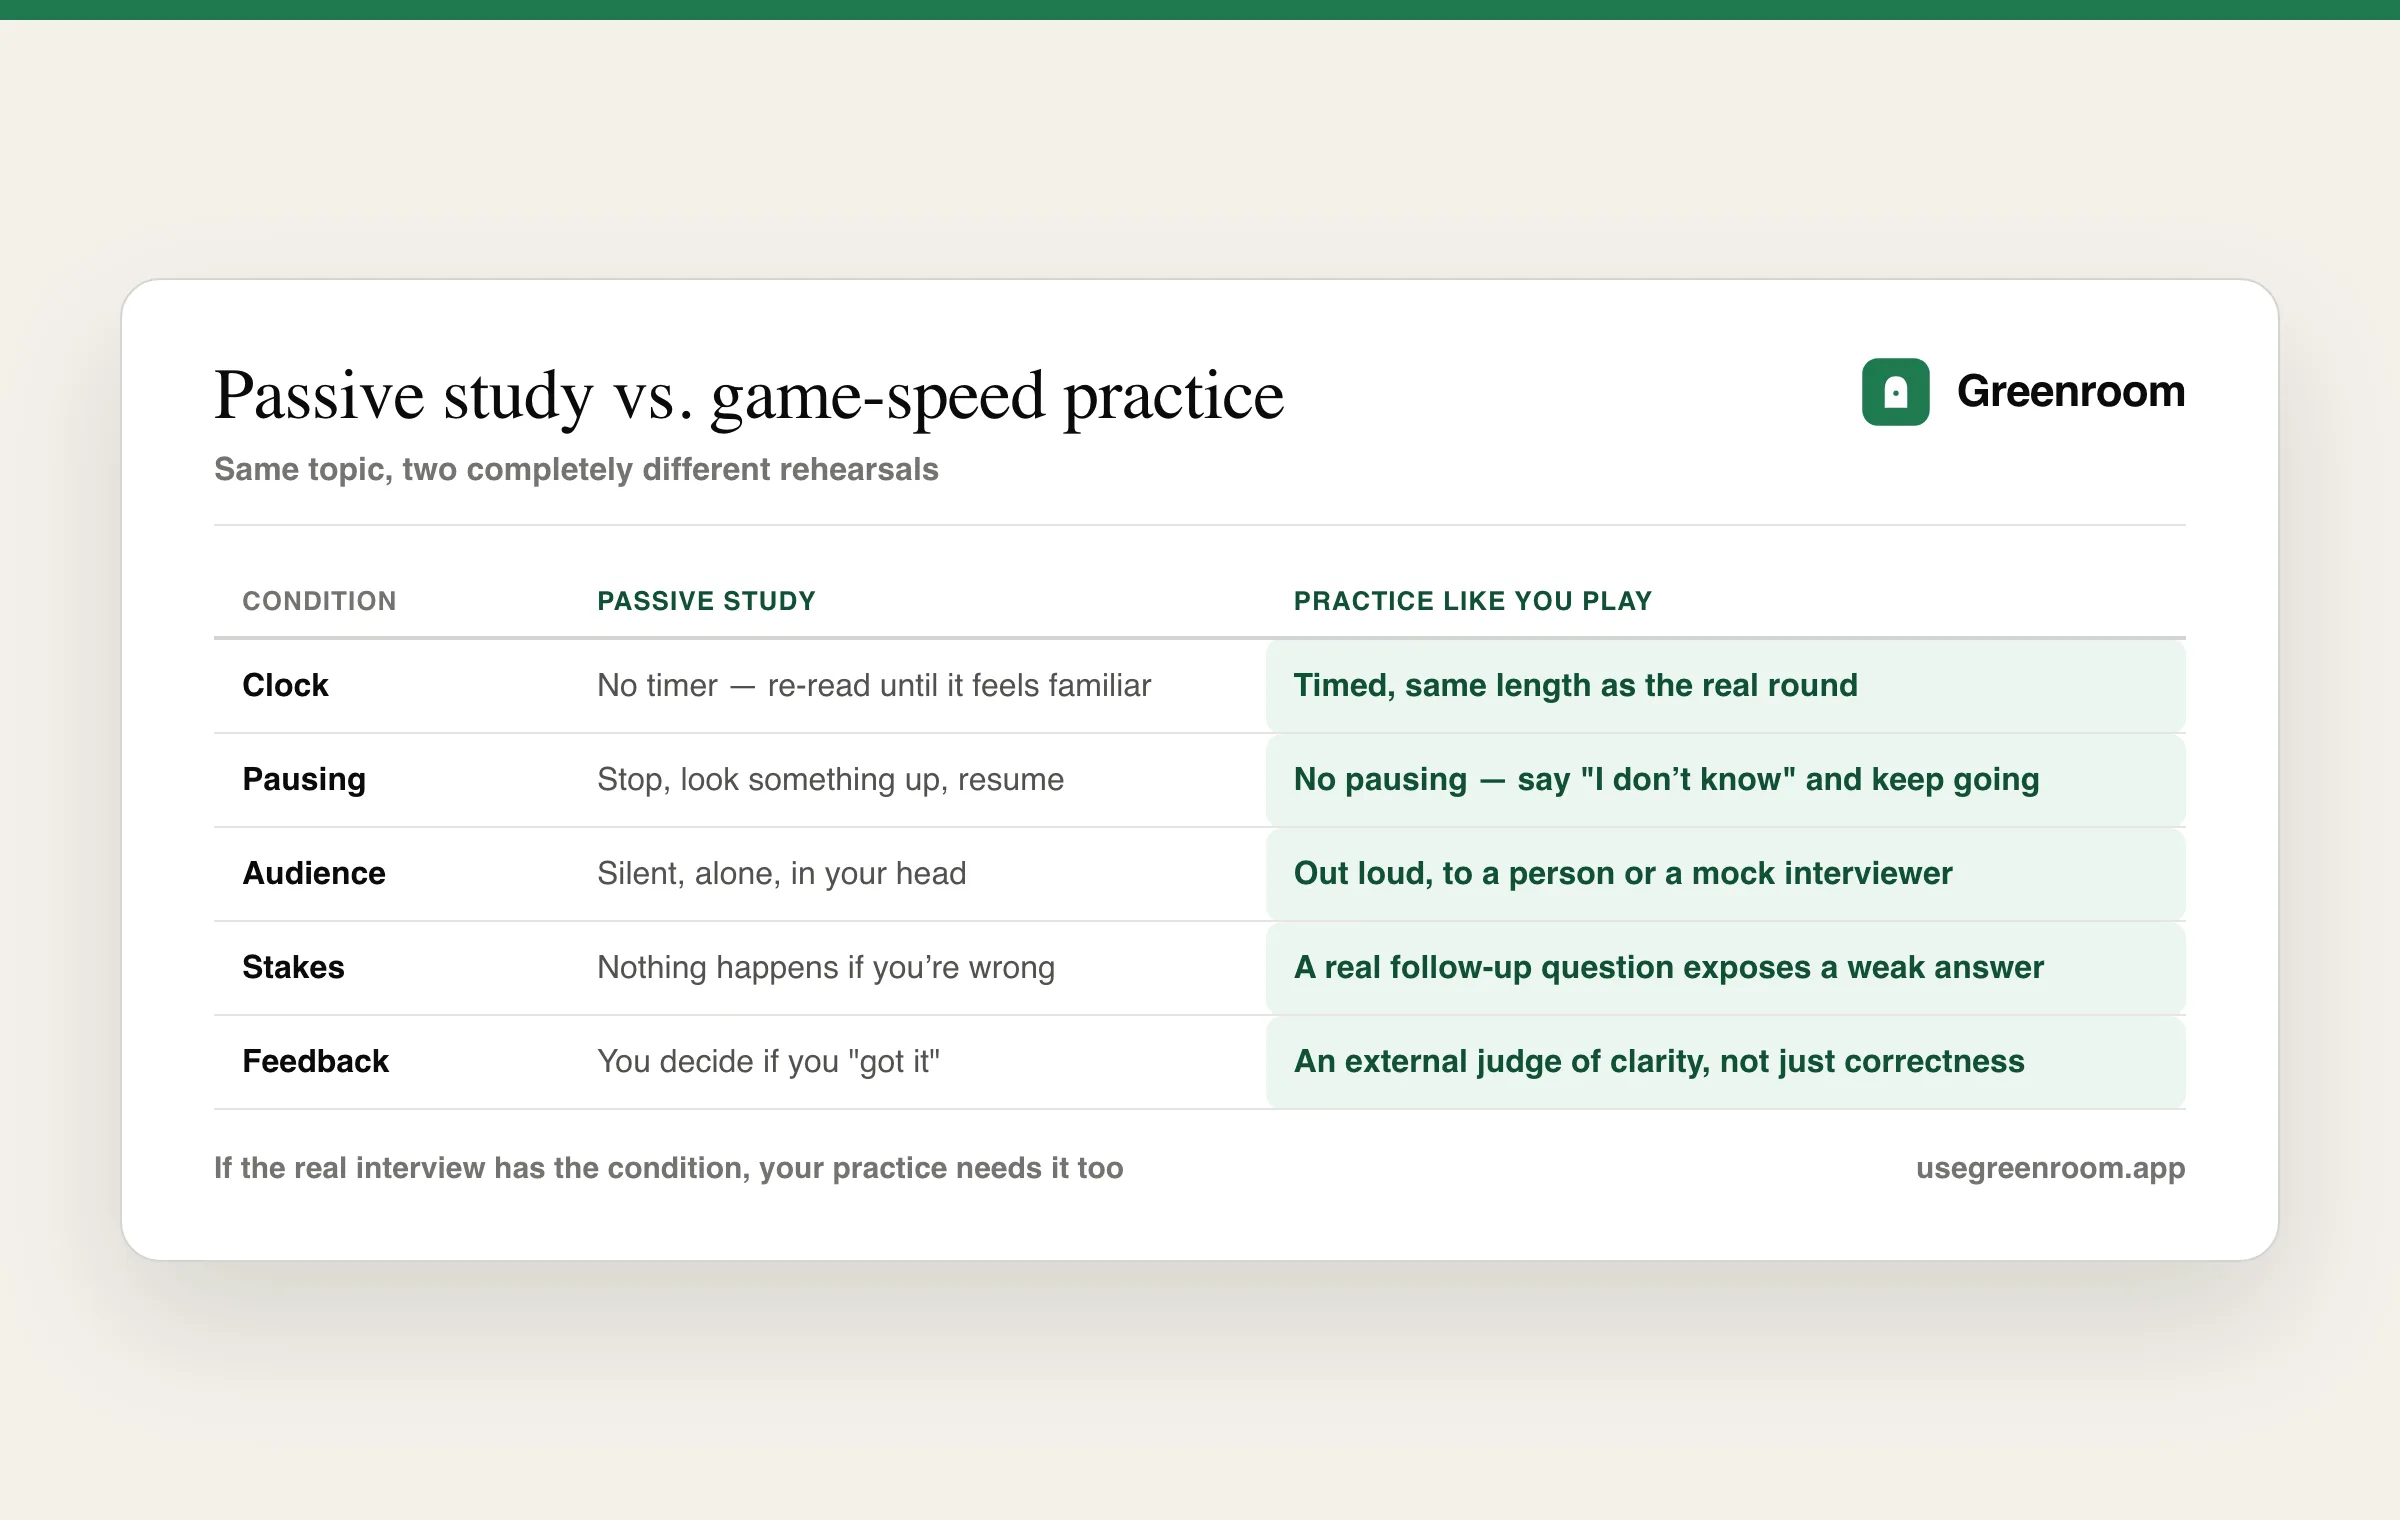This screenshot has height=1520, width=2400.
Task: Click subtitle 'Same topic, two completely different rehearsals'
Action: tap(576, 469)
